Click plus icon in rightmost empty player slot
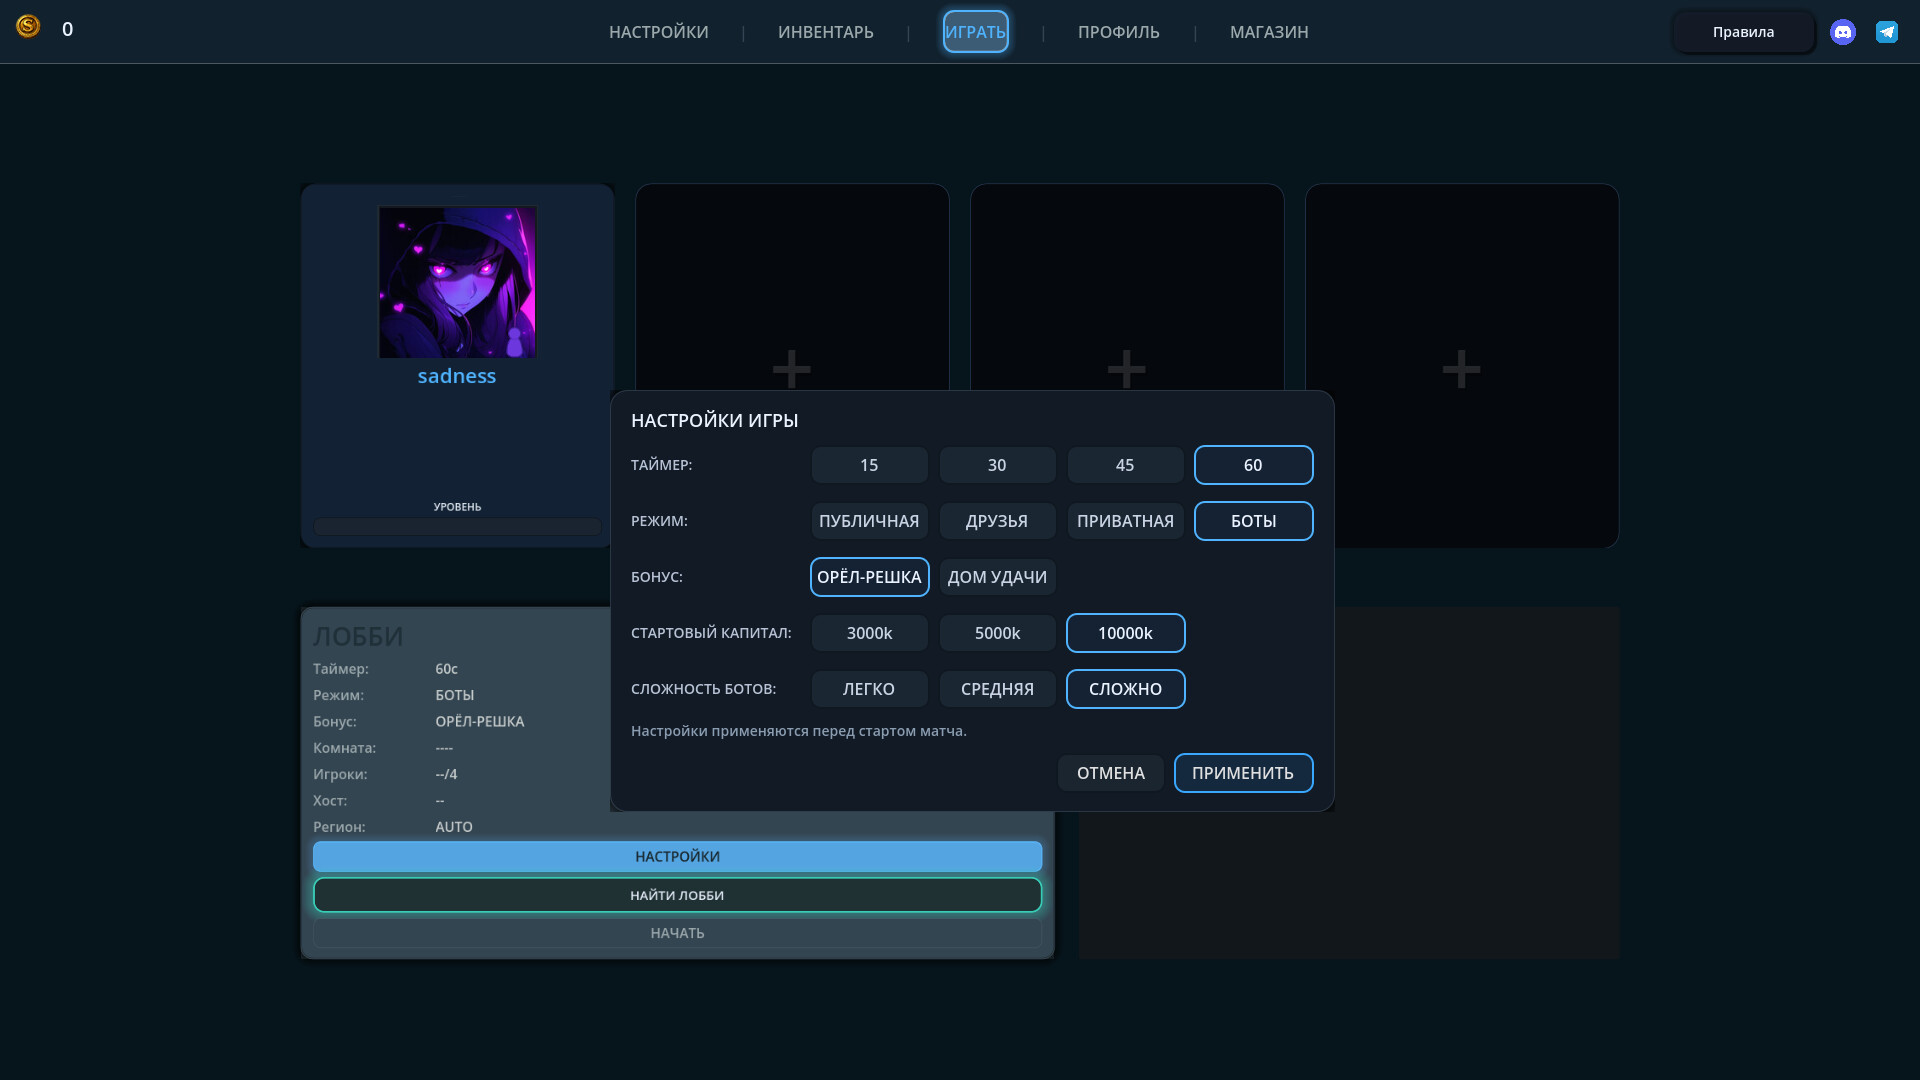The height and width of the screenshot is (1080, 1920). [1461, 369]
